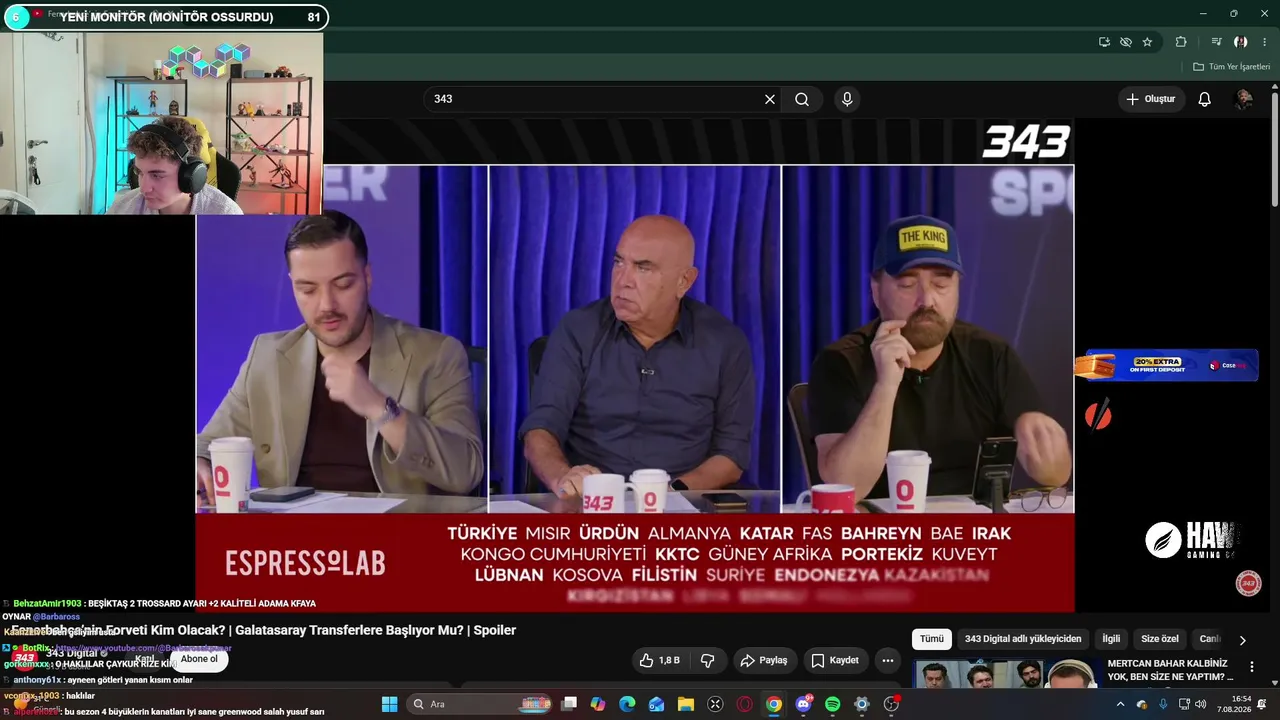Select the Tümü filter chip
1280x720 pixels.
[932, 639]
